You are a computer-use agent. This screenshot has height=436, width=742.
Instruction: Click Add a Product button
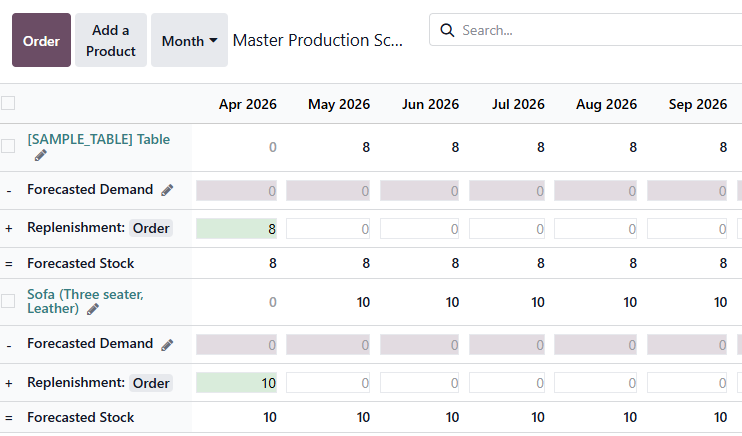[111, 41]
